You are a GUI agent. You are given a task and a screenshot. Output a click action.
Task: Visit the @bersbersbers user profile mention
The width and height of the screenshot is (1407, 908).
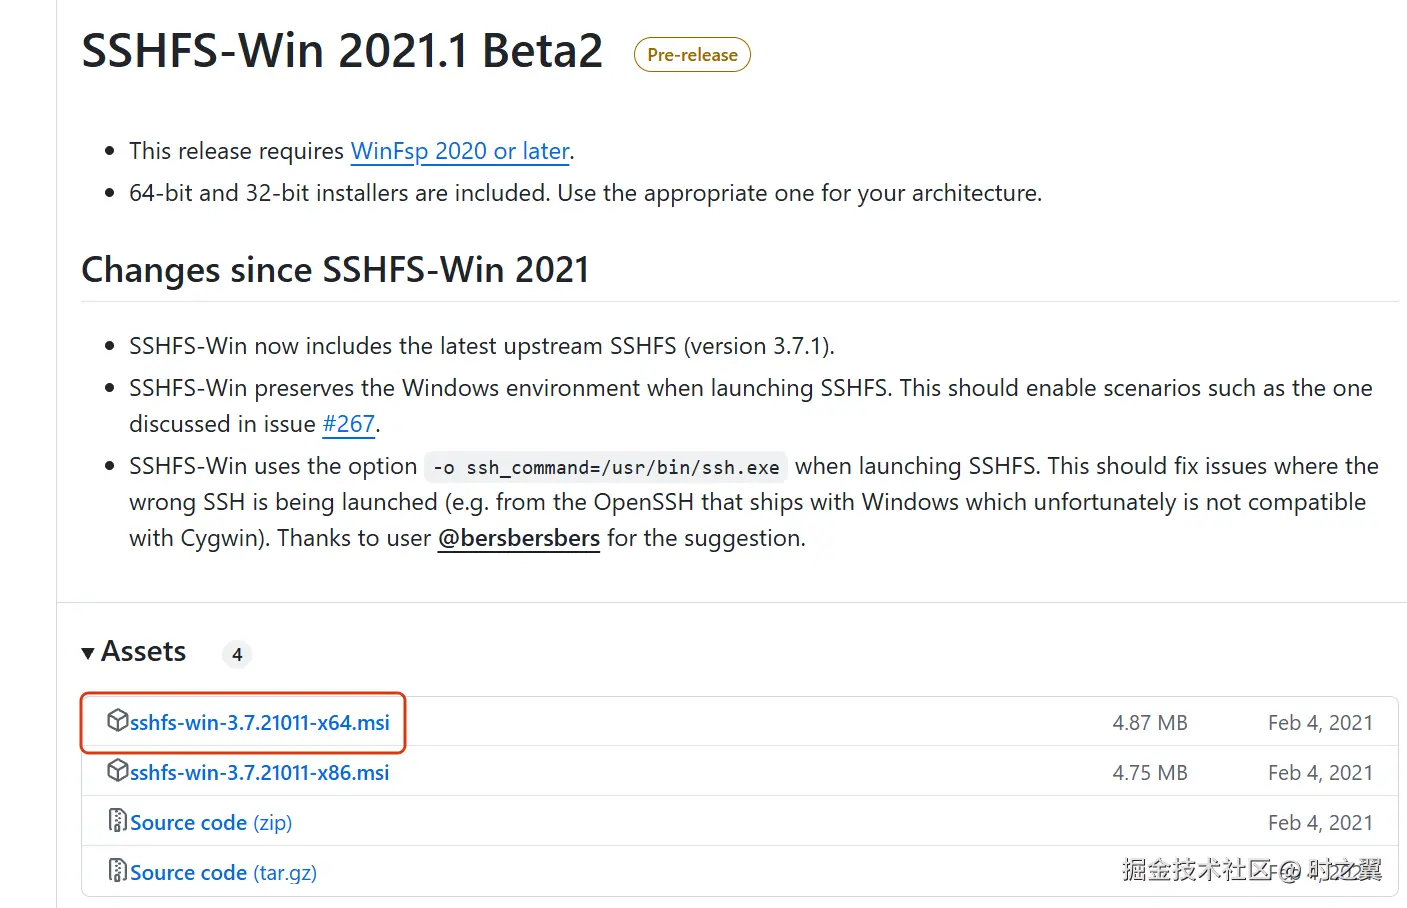click(518, 538)
